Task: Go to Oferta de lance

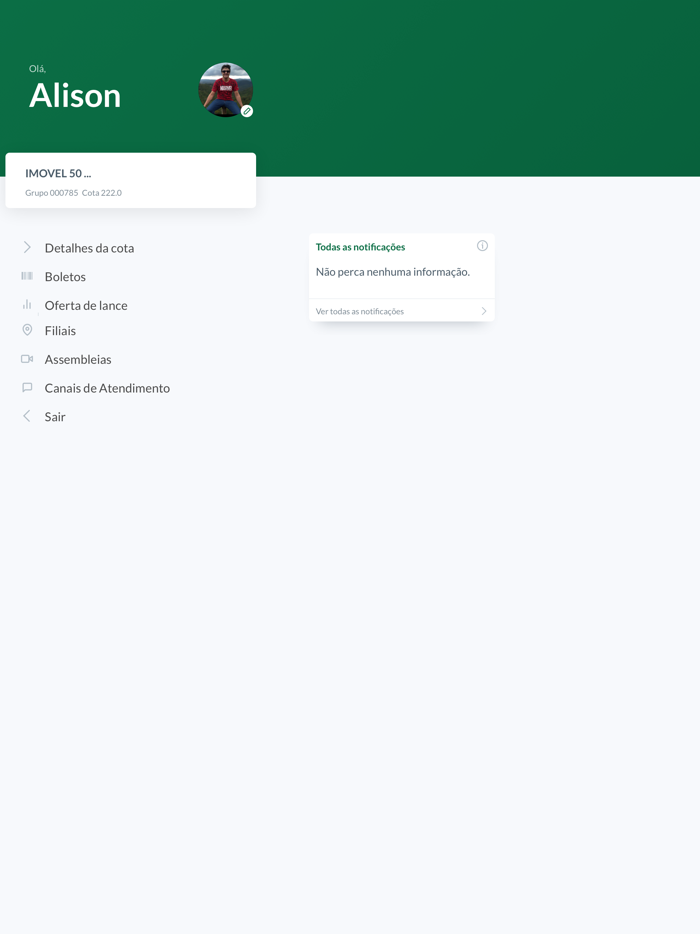Action: coord(86,305)
